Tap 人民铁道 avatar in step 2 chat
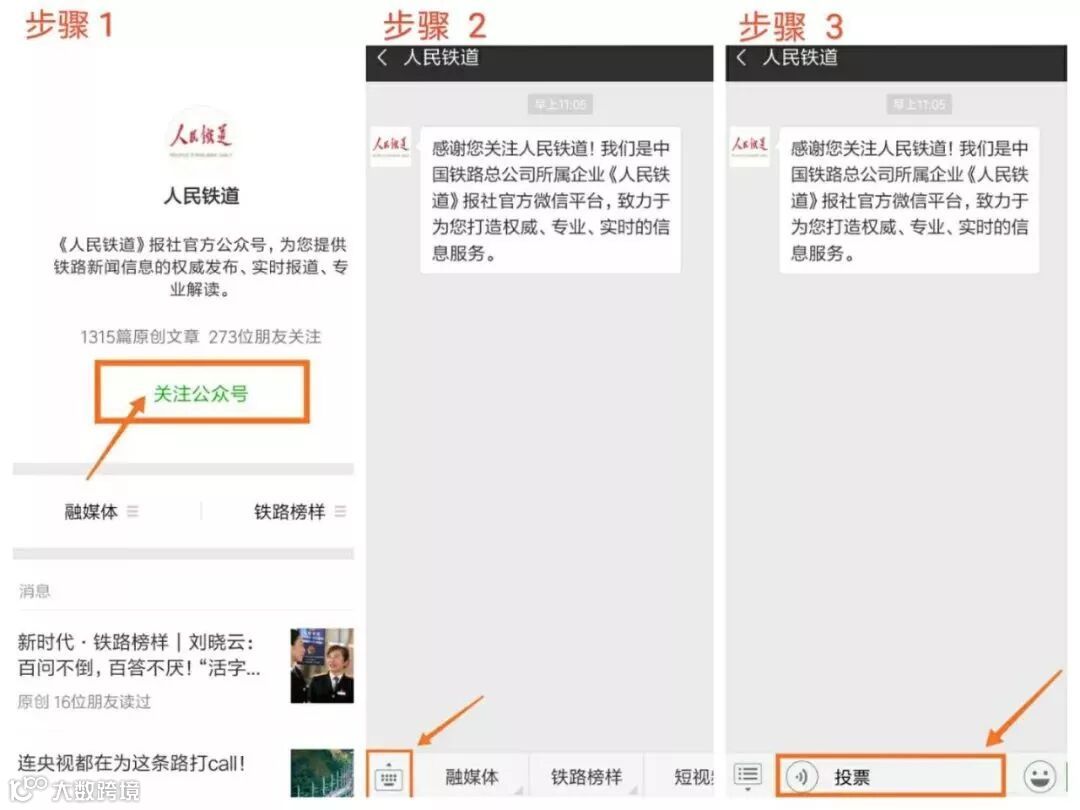Viewport: 1080px width, 810px height. [391, 146]
